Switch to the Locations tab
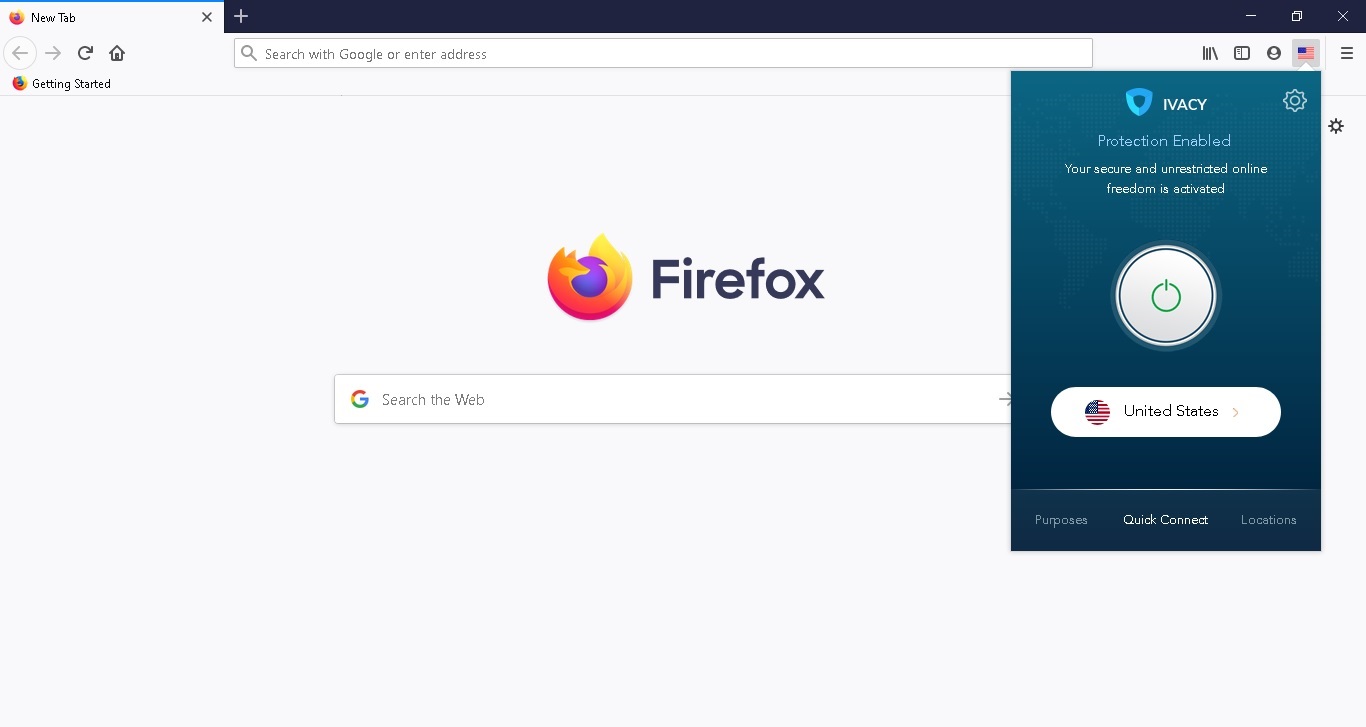Screen dimensions: 1366x727 [1269, 520]
